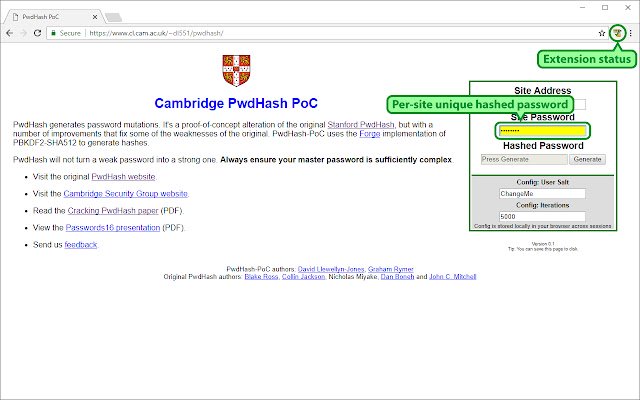Click the Config: Iterations label
Image resolution: width=640 pixels, height=400 pixels.
[x=542, y=205]
